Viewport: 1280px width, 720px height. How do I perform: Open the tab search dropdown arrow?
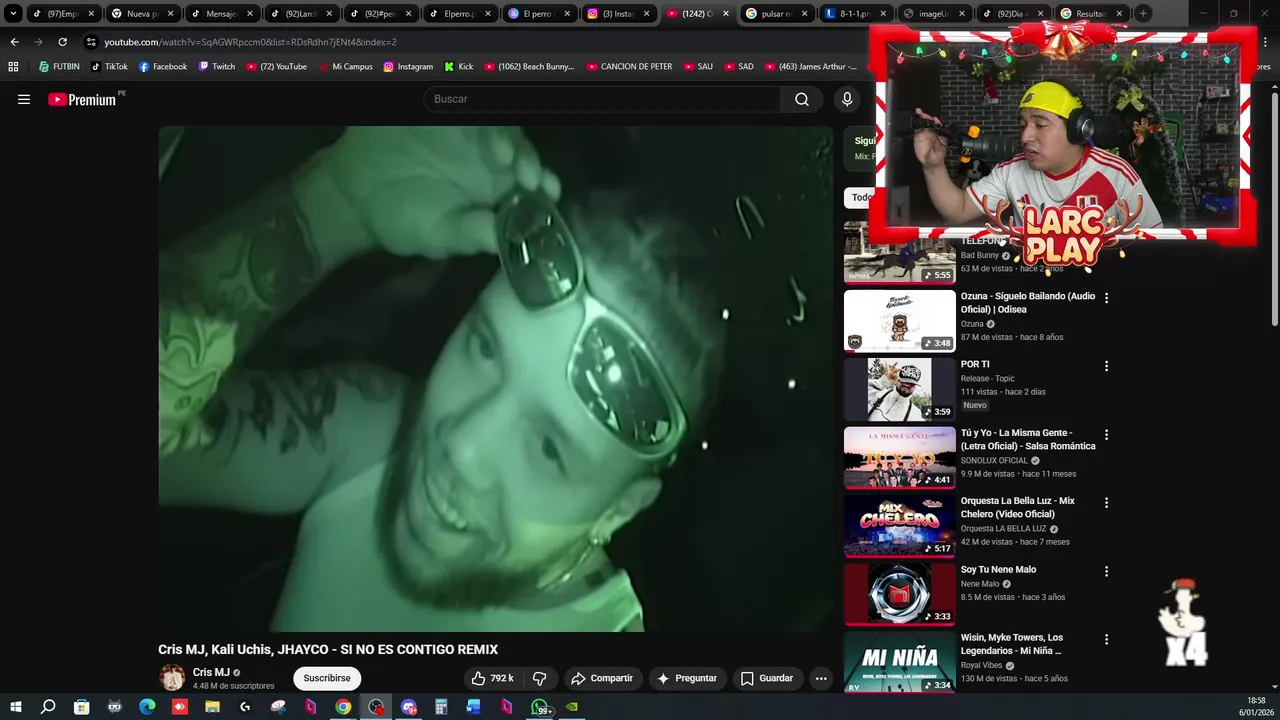[13, 14]
